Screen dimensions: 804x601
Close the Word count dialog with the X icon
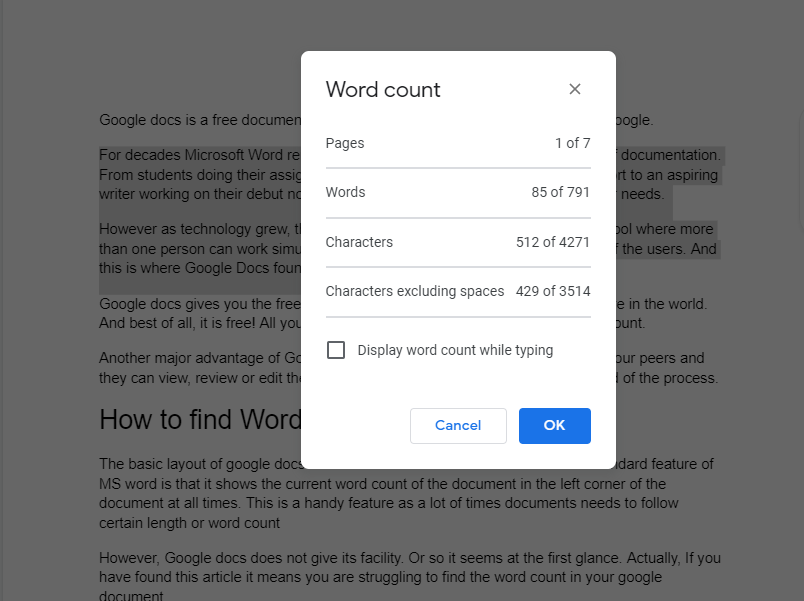575,89
